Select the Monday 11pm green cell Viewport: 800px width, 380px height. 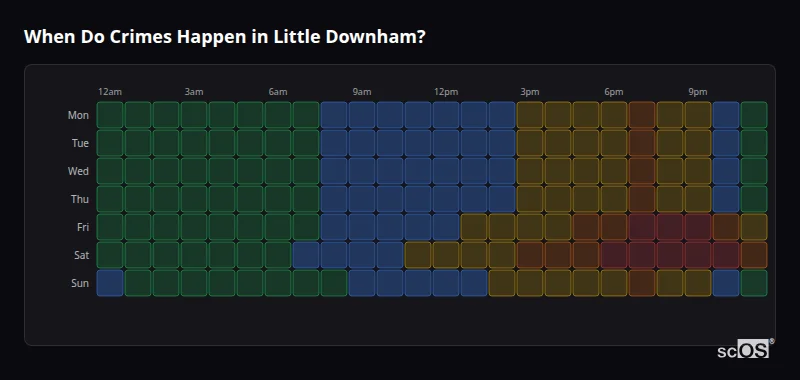[754, 115]
